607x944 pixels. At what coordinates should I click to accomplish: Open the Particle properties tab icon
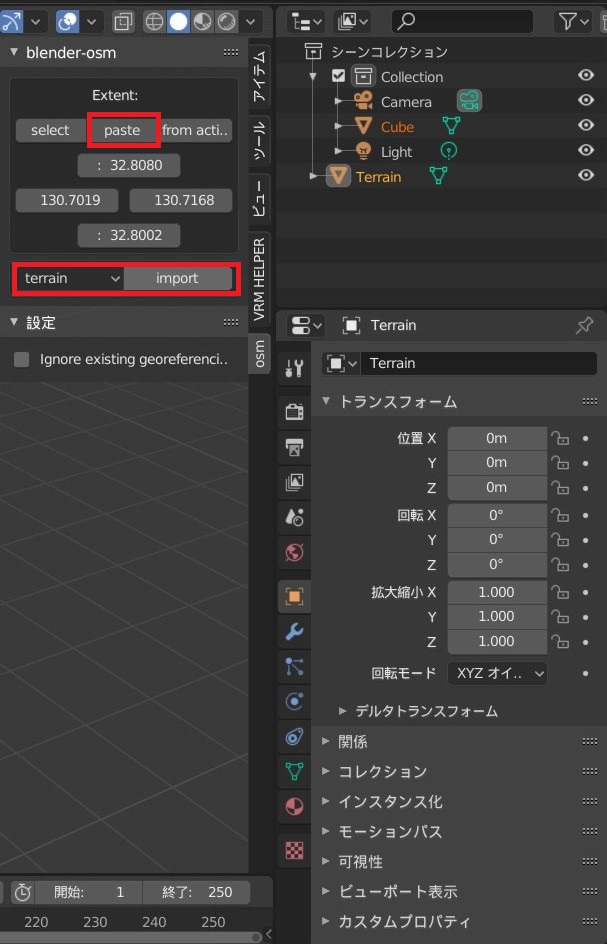pos(294,666)
